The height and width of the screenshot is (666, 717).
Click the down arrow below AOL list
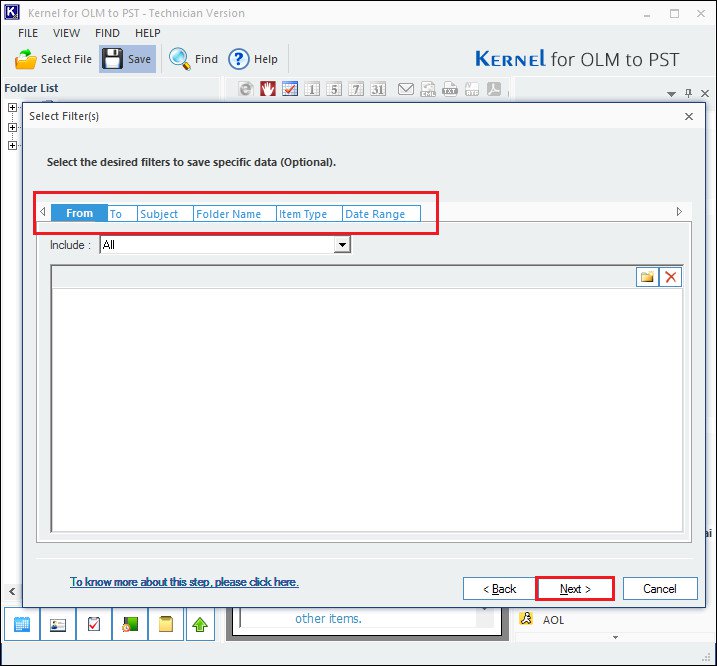point(615,637)
